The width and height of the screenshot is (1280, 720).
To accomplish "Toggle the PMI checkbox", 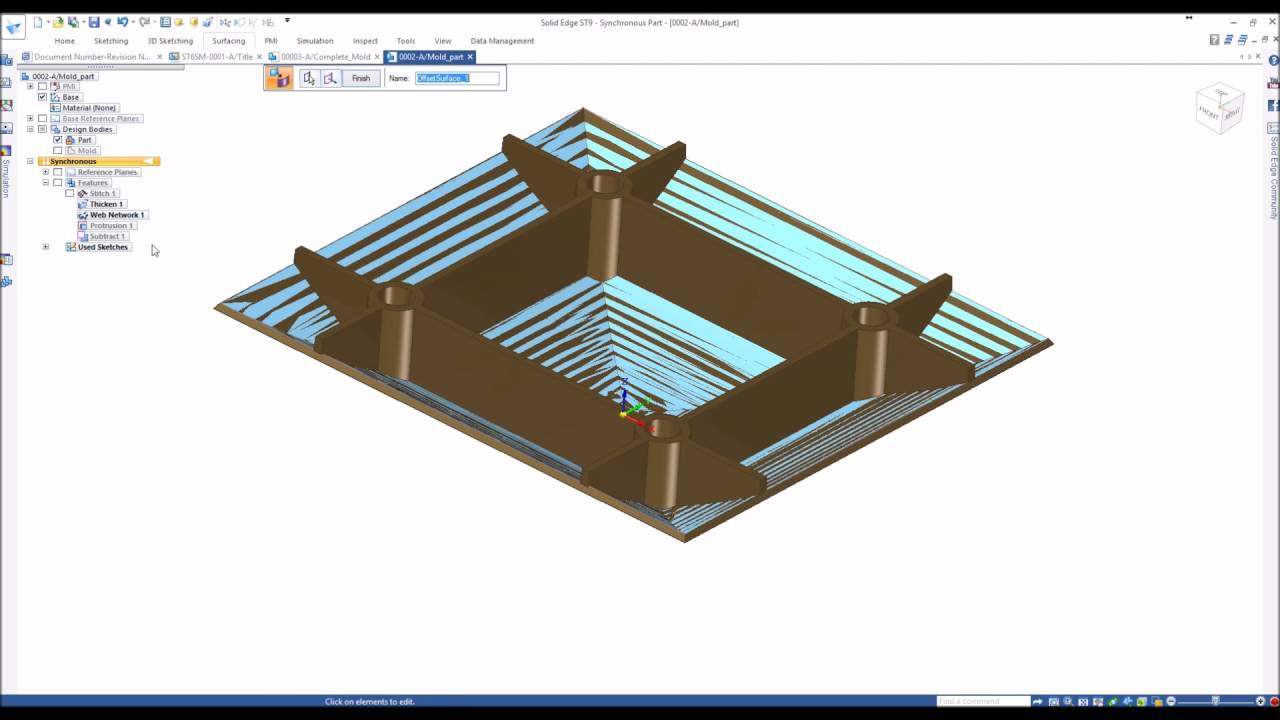I will click(x=42, y=86).
